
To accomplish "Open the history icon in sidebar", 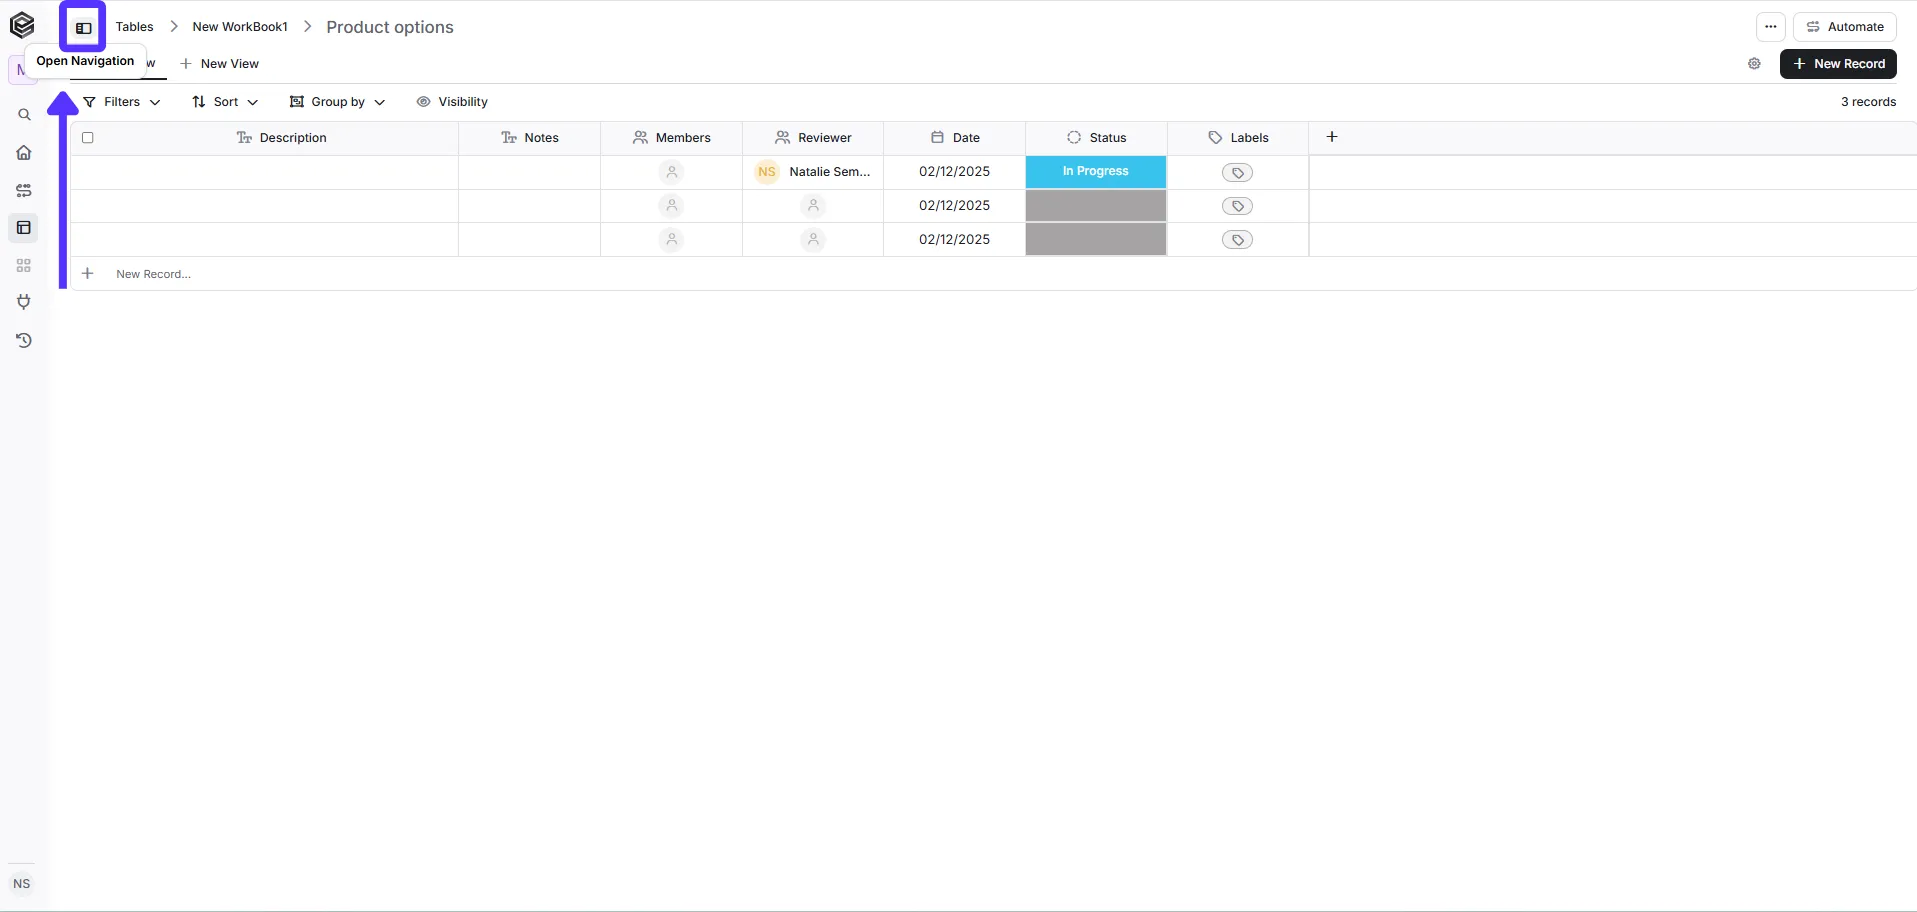I will pos(24,340).
